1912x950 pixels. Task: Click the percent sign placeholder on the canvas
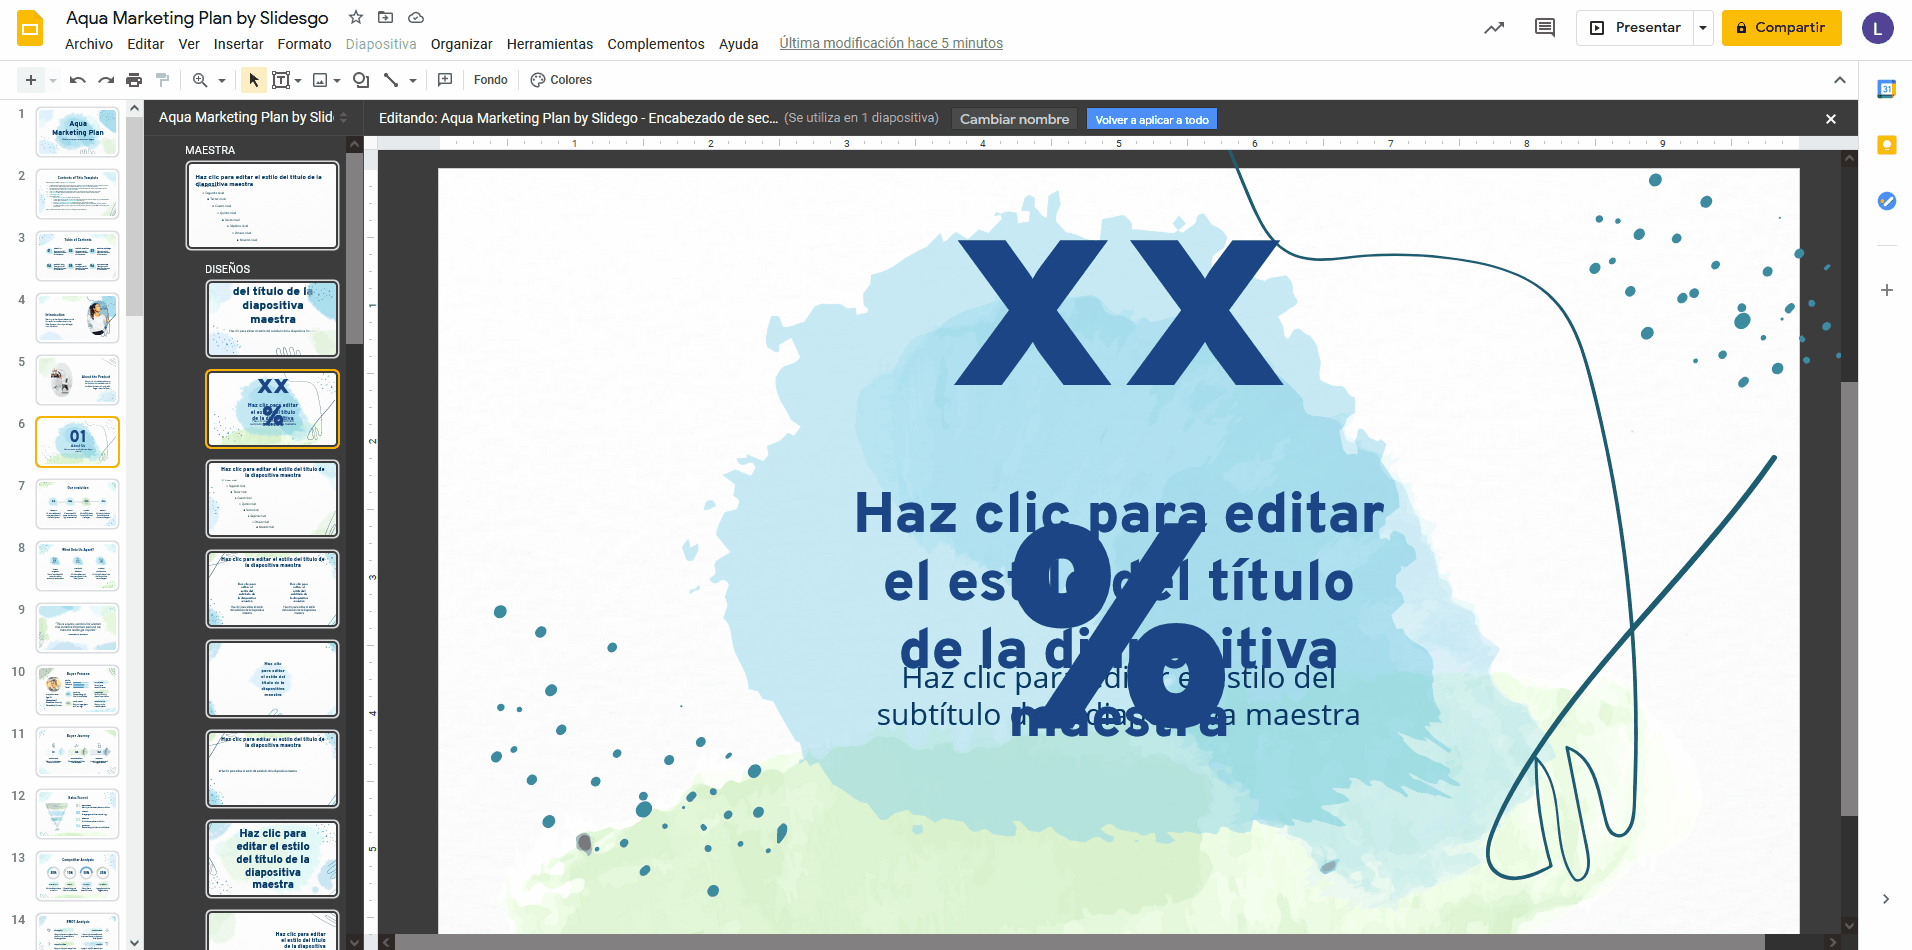[1118, 626]
